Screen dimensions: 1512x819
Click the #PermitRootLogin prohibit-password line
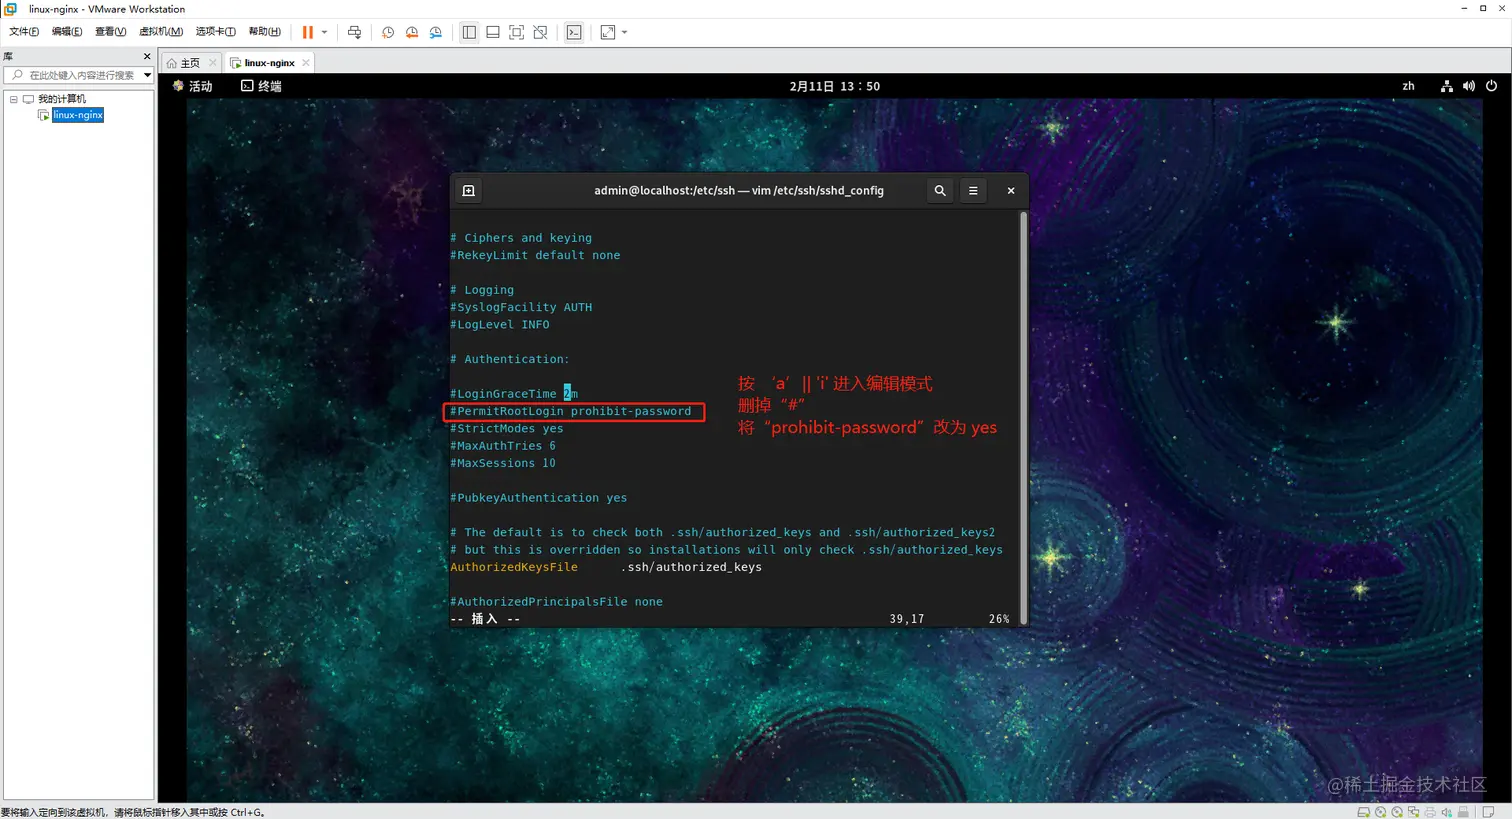coord(570,411)
